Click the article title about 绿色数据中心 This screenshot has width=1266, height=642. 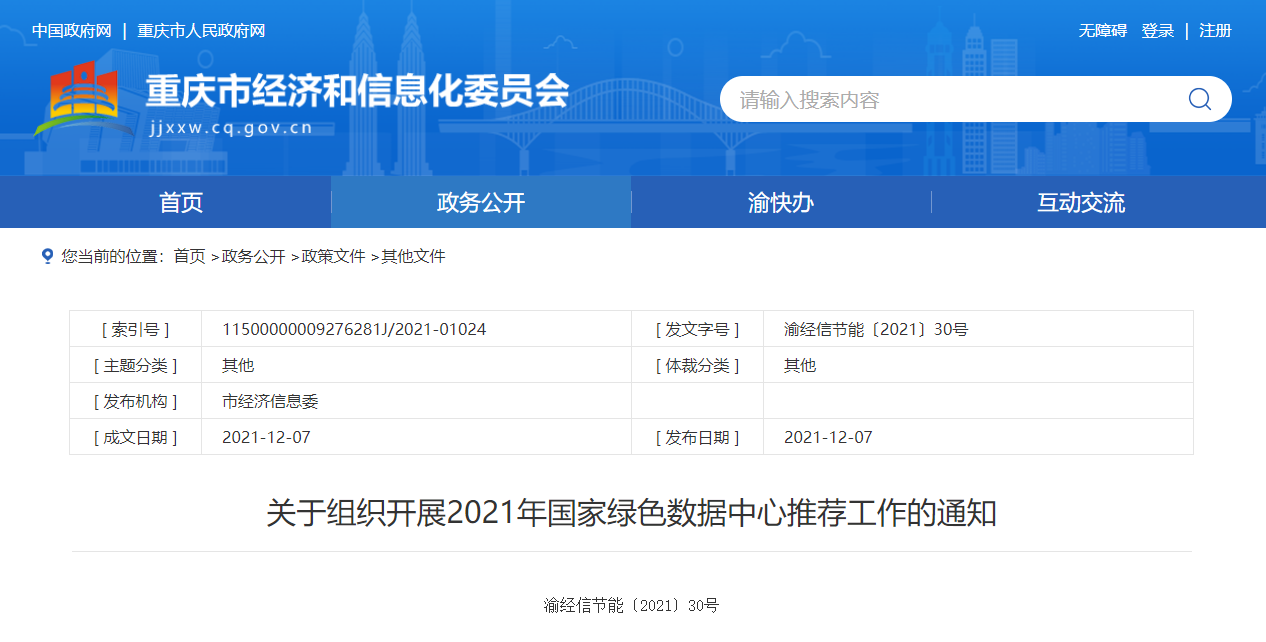tap(631, 514)
